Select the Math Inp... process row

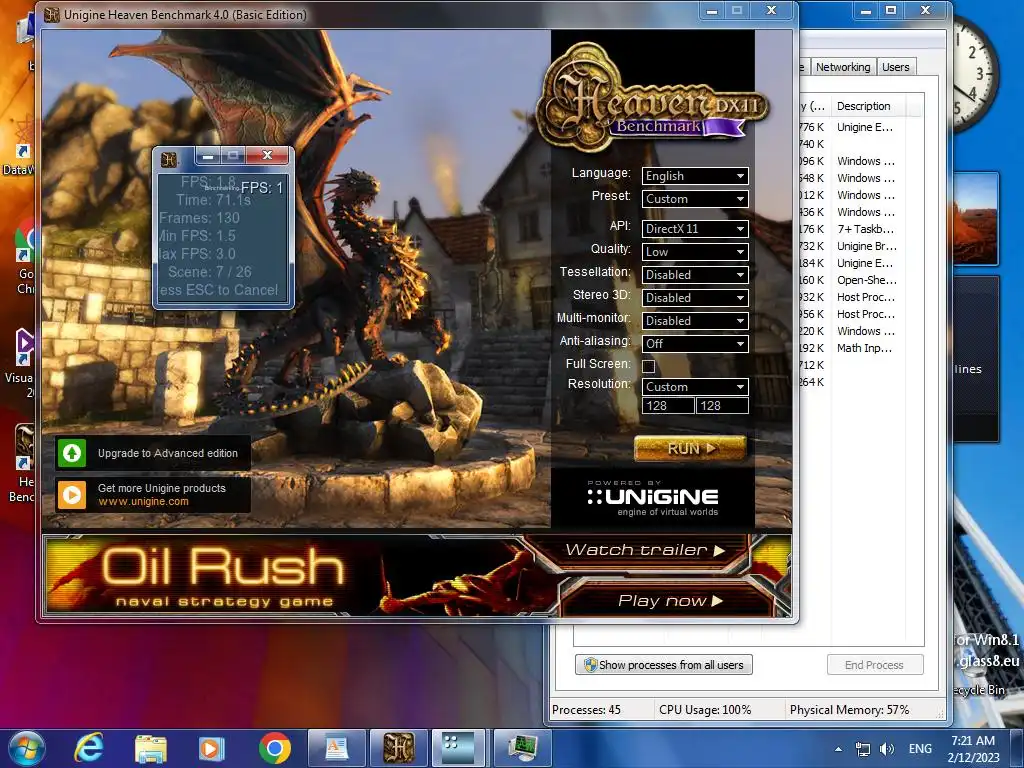pyautogui.click(x=864, y=348)
